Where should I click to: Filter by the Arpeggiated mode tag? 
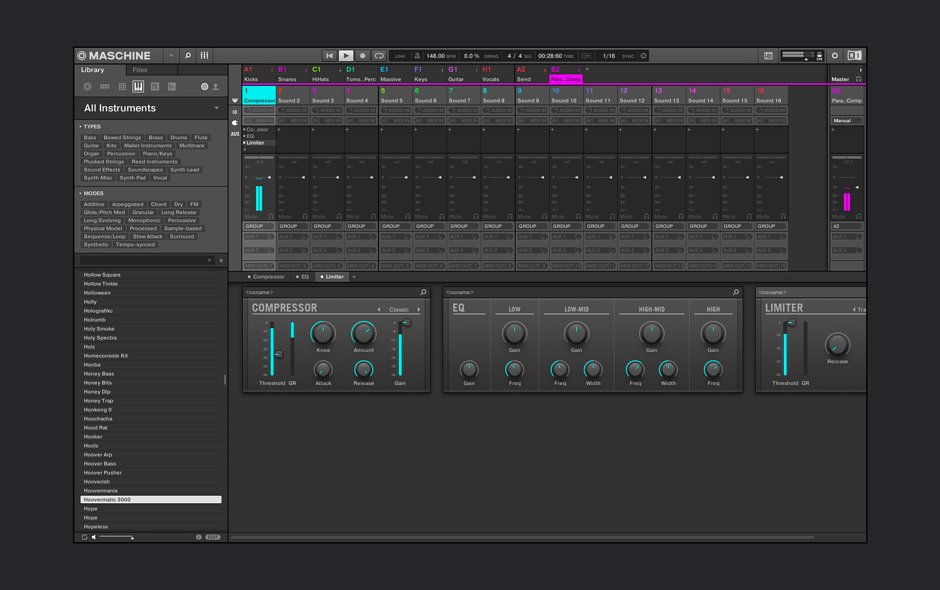click(x=128, y=204)
